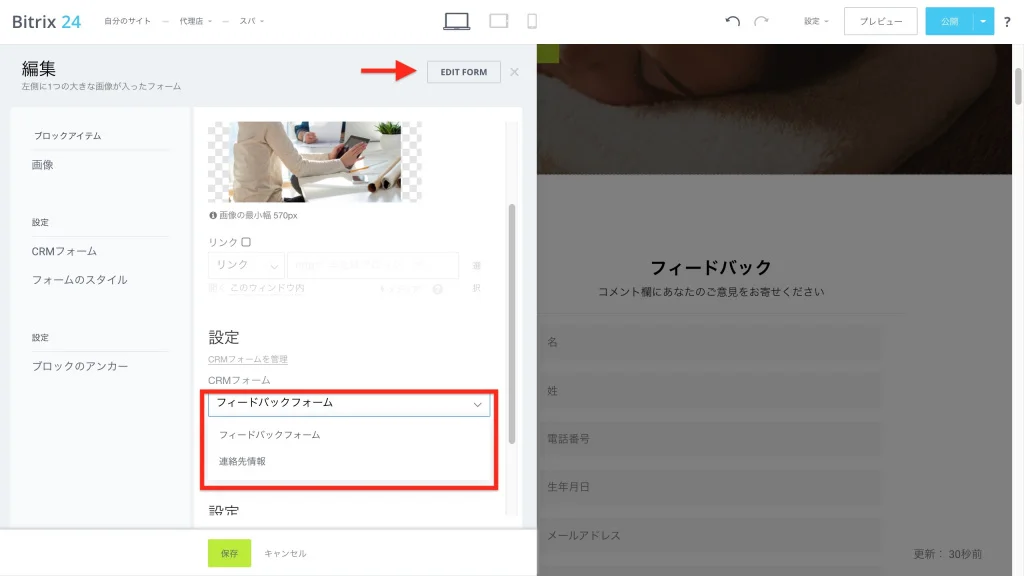Select 連絡先情報 from the dropdown list
The width and height of the screenshot is (1024, 576).
pos(242,461)
